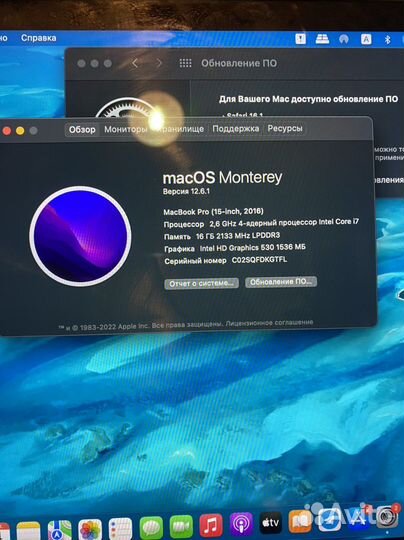Click the Отчет о системе button
Screen dimensions: 404x540
click(201, 283)
